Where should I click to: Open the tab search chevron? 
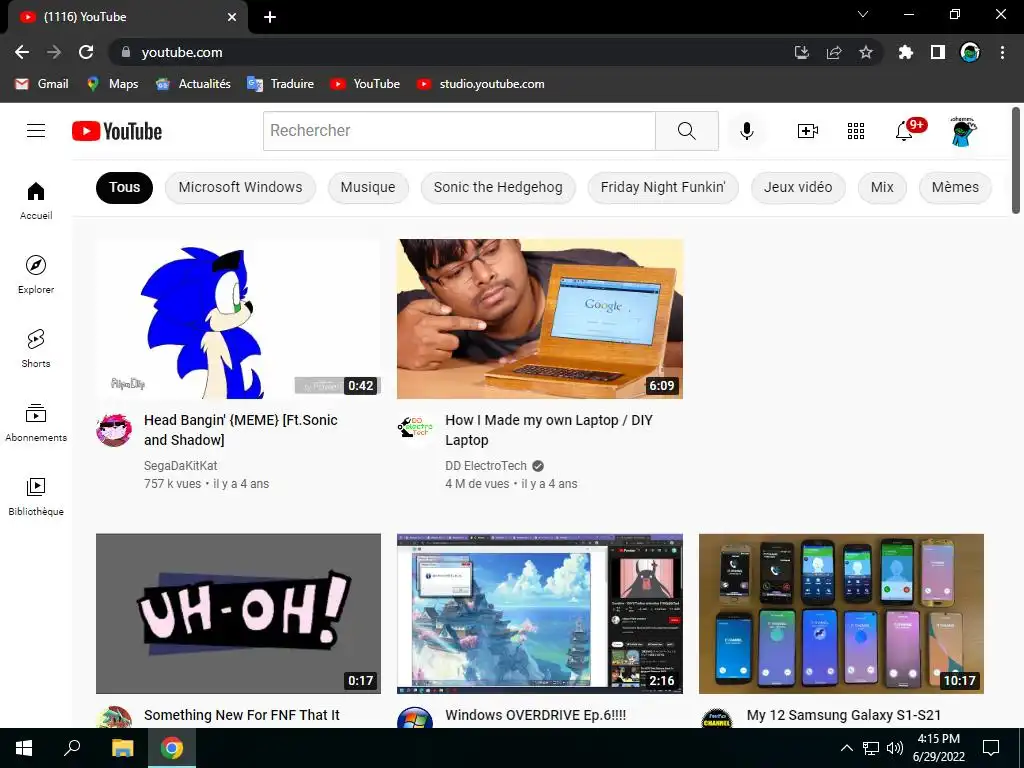[863, 14]
